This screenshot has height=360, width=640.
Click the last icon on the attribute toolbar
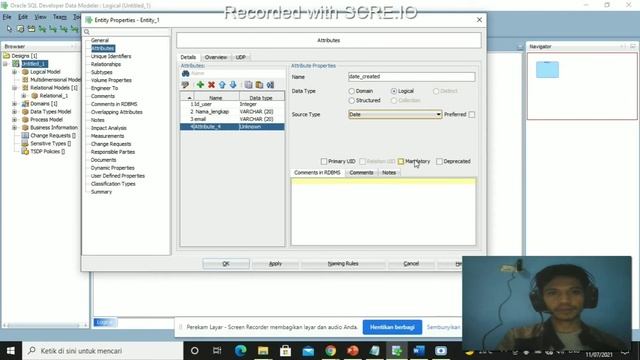(x=270, y=84)
